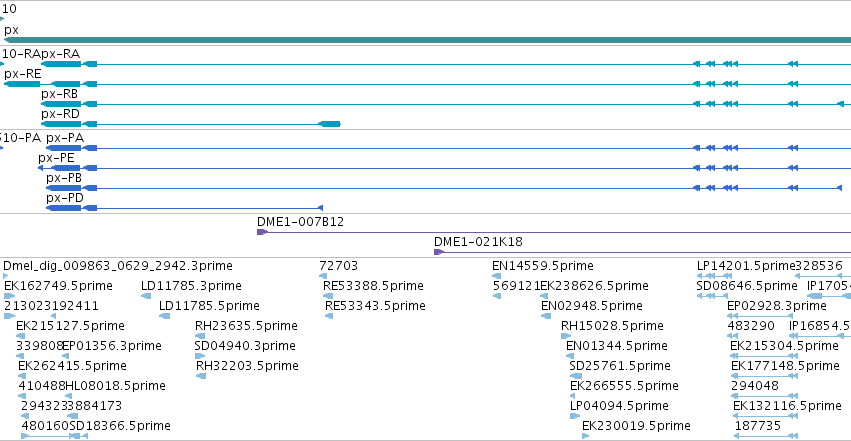851x441 pixels.
Task: Select the SD08646.5prime EST label
Action: coord(747,286)
